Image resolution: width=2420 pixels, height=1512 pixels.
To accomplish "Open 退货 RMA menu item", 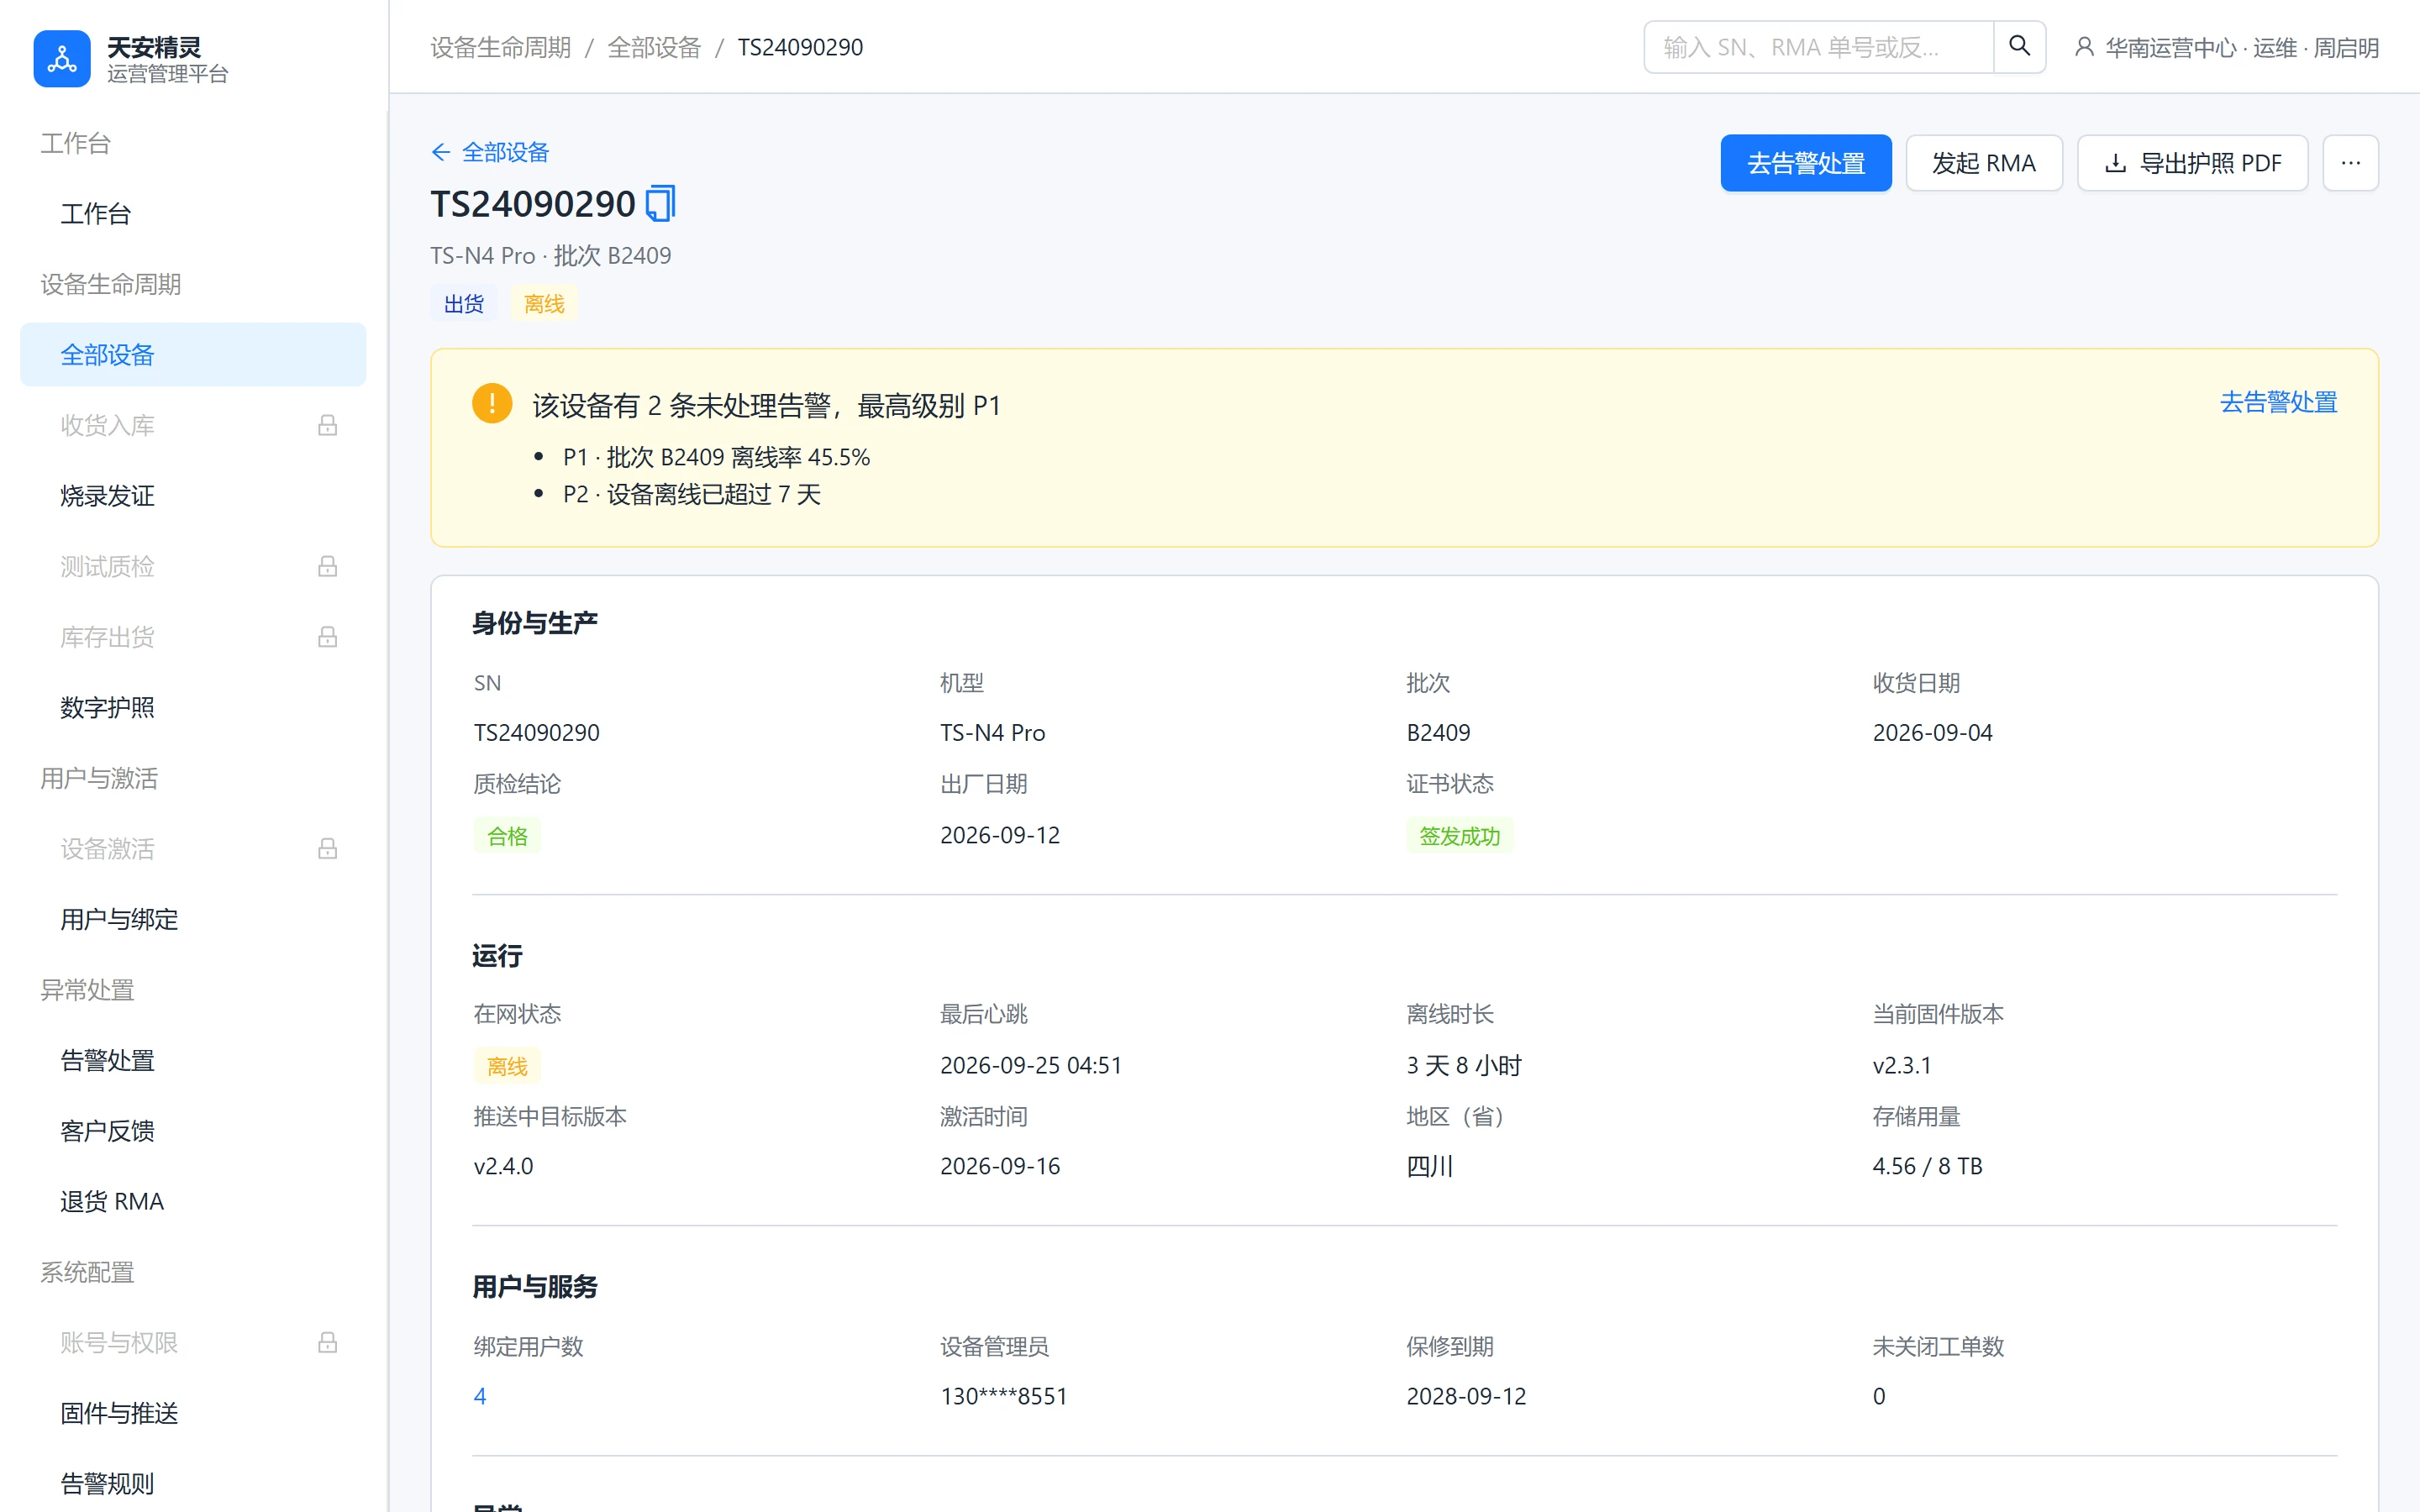I will pyautogui.click(x=193, y=1201).
